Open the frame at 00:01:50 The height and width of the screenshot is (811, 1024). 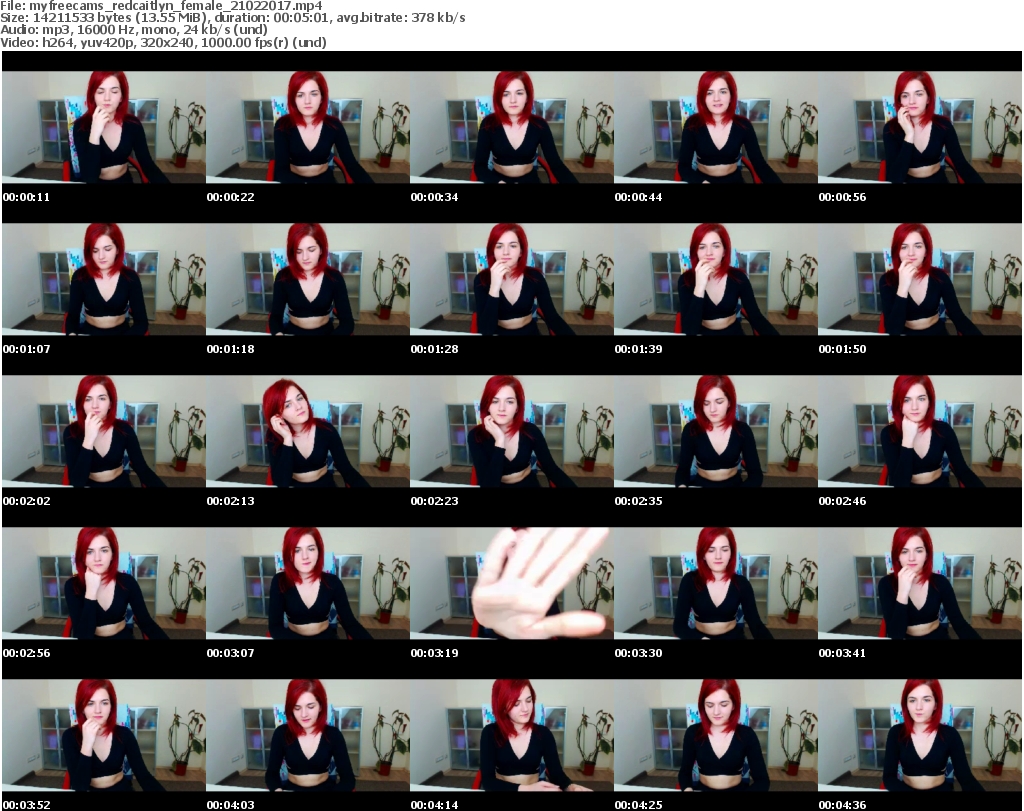click(x=920, y=279)
